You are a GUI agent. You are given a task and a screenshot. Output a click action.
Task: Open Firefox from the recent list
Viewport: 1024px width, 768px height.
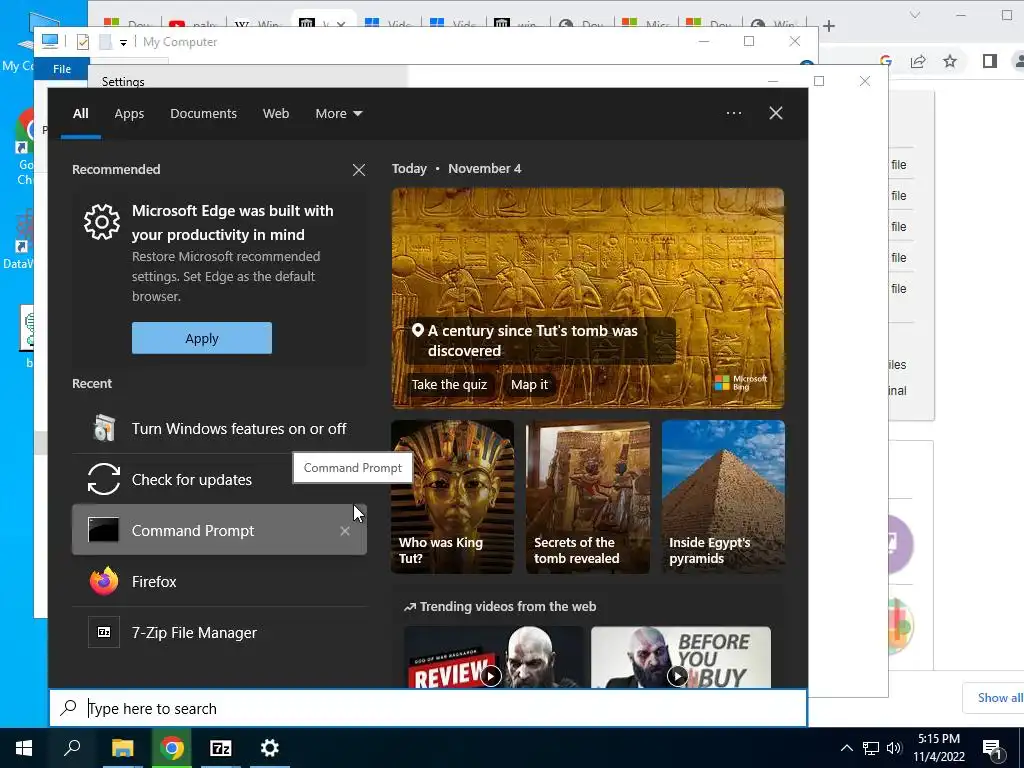(219, 581)
